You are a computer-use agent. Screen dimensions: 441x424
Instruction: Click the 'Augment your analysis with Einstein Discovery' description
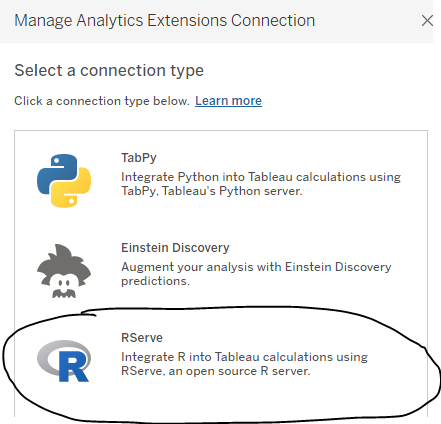click(x=256, y=274)
